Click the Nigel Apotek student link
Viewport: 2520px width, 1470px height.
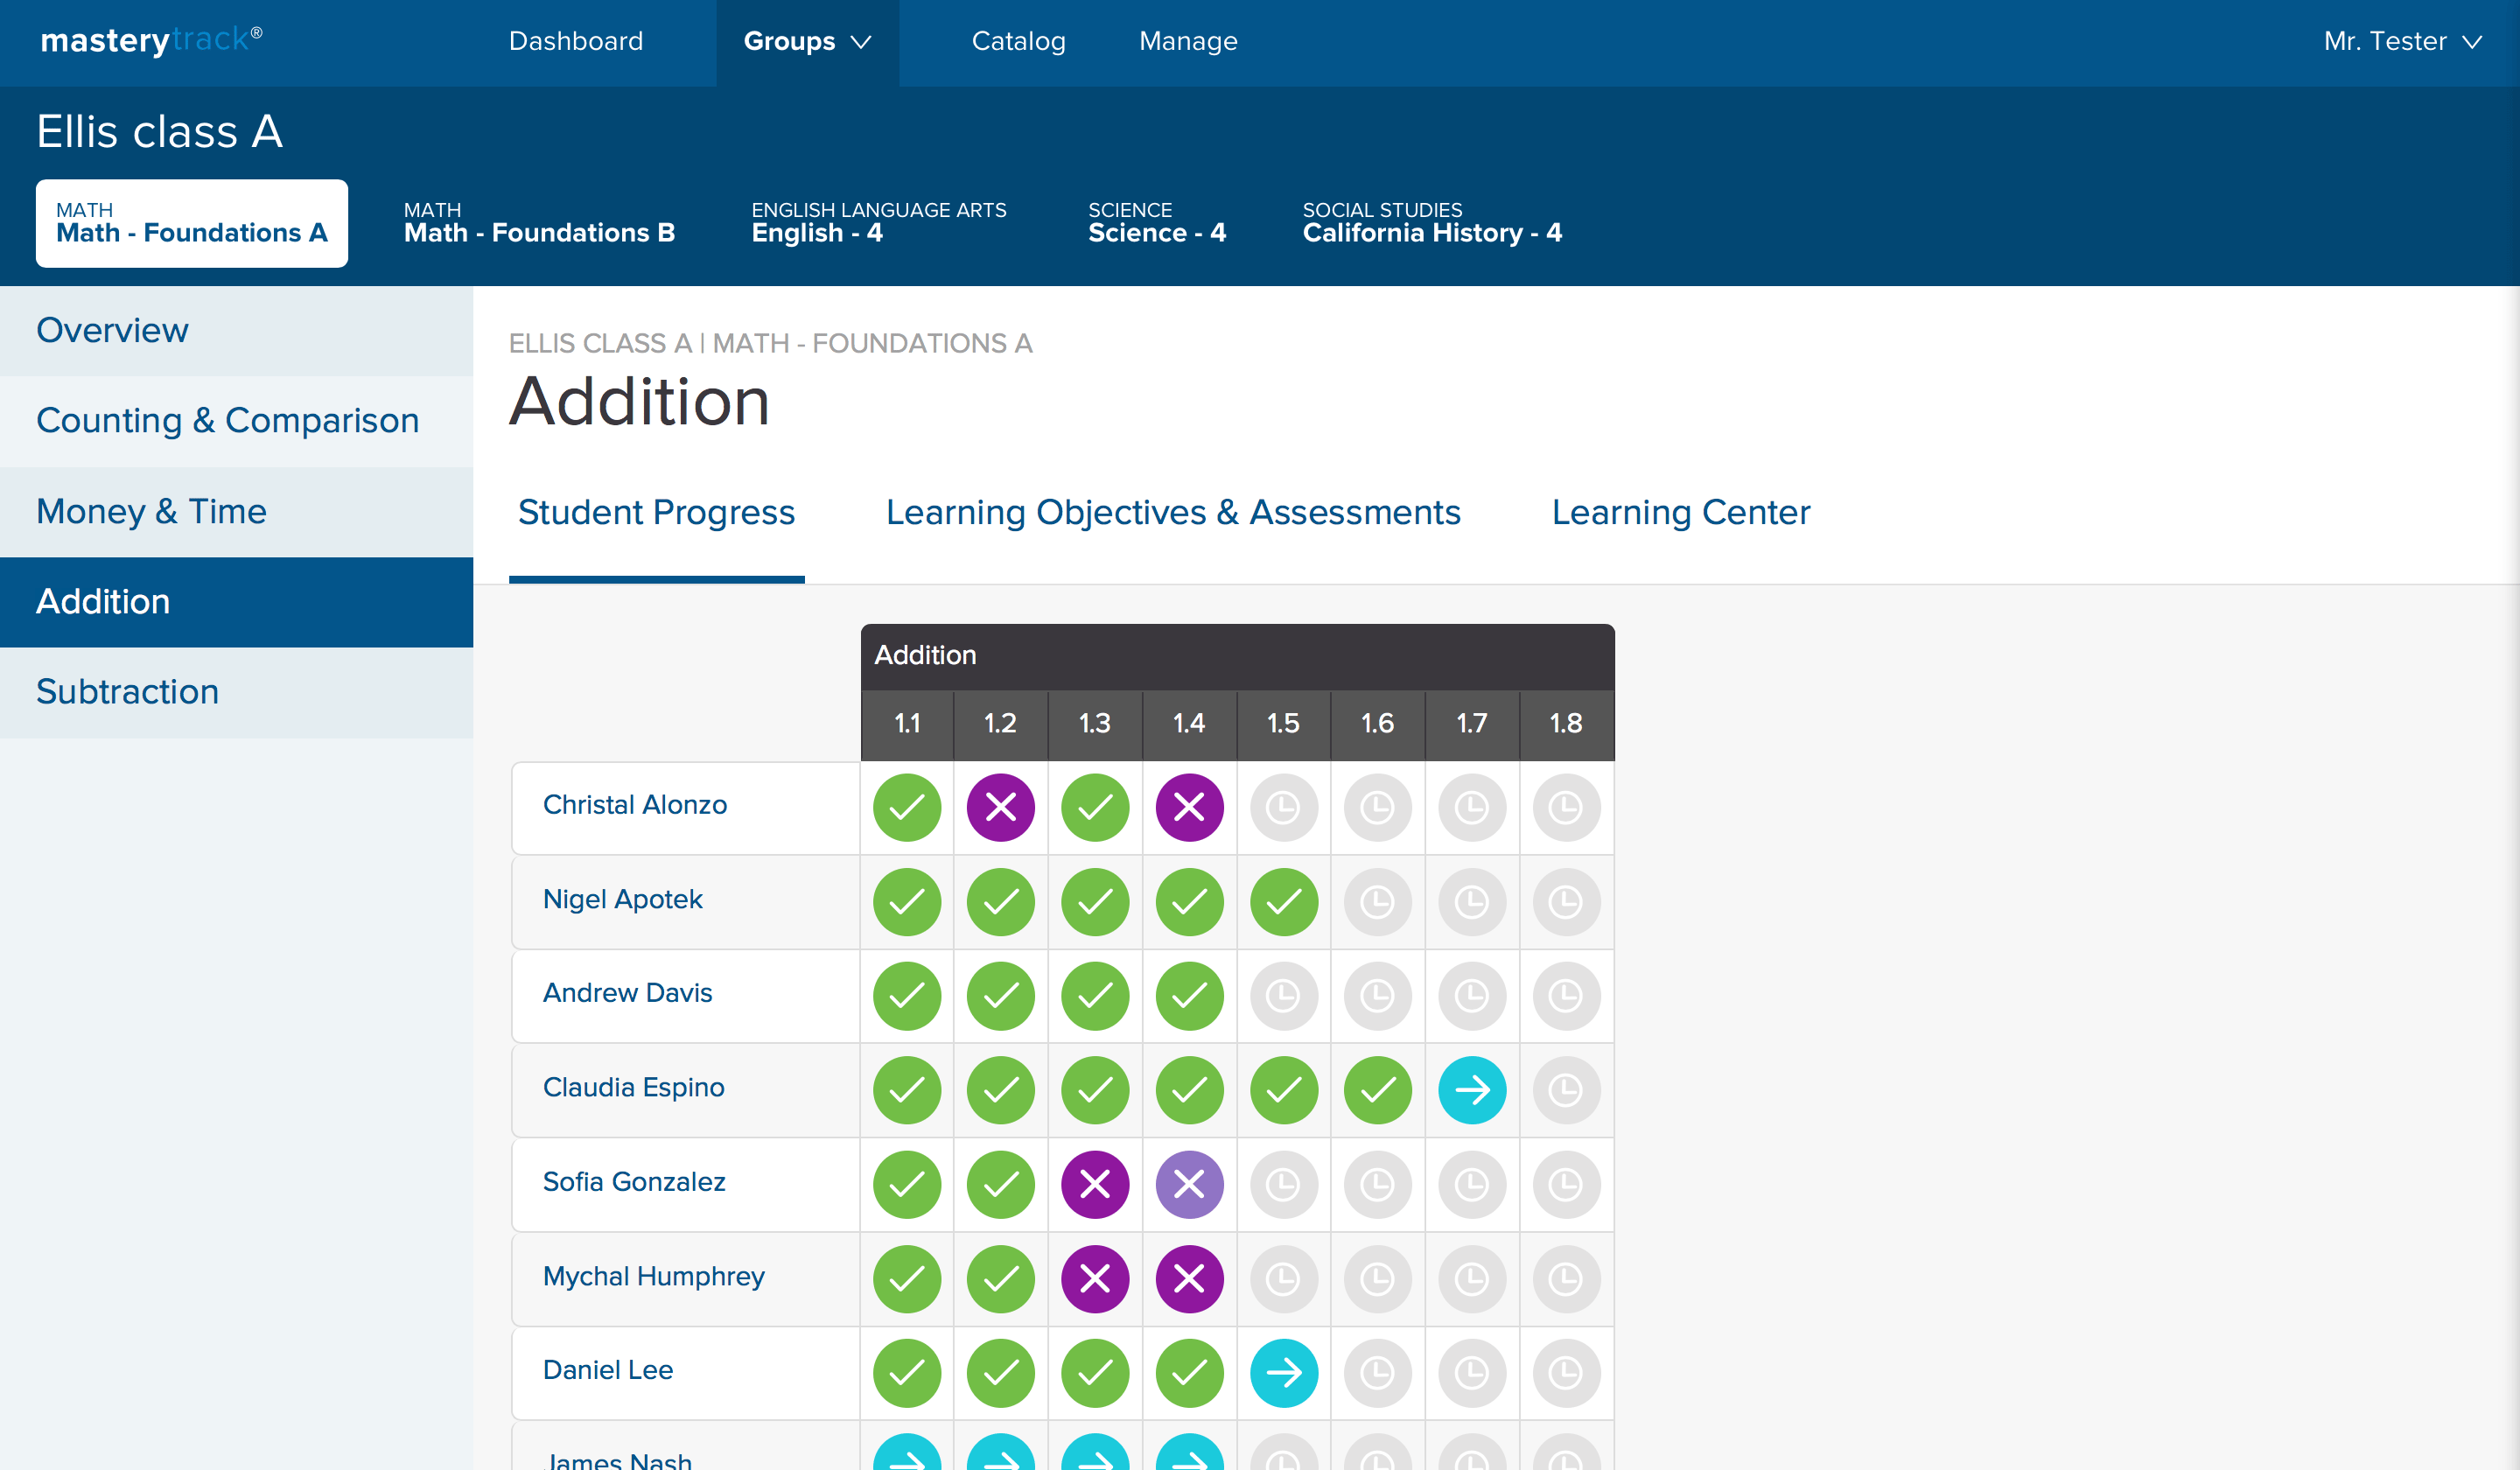[x=622, y=899]
